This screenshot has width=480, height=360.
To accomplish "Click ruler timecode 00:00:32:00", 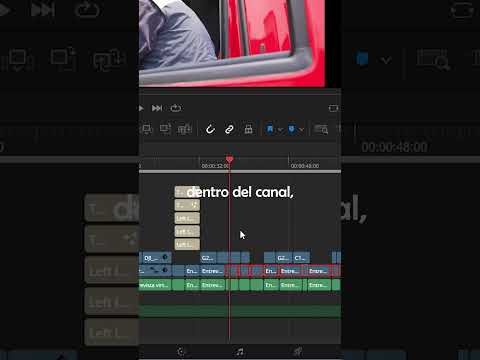I will tap(215, 166).
